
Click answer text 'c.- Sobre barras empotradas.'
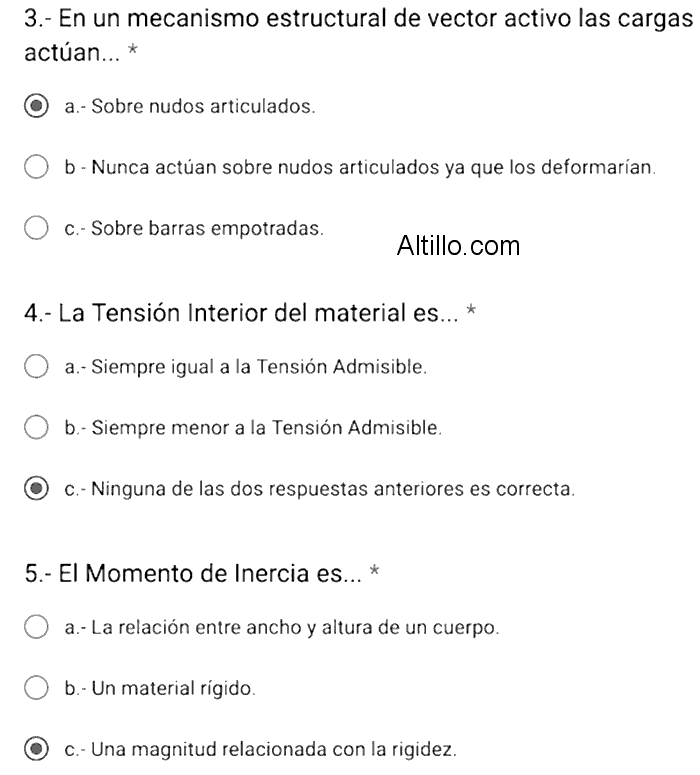(x=194, y=229)
